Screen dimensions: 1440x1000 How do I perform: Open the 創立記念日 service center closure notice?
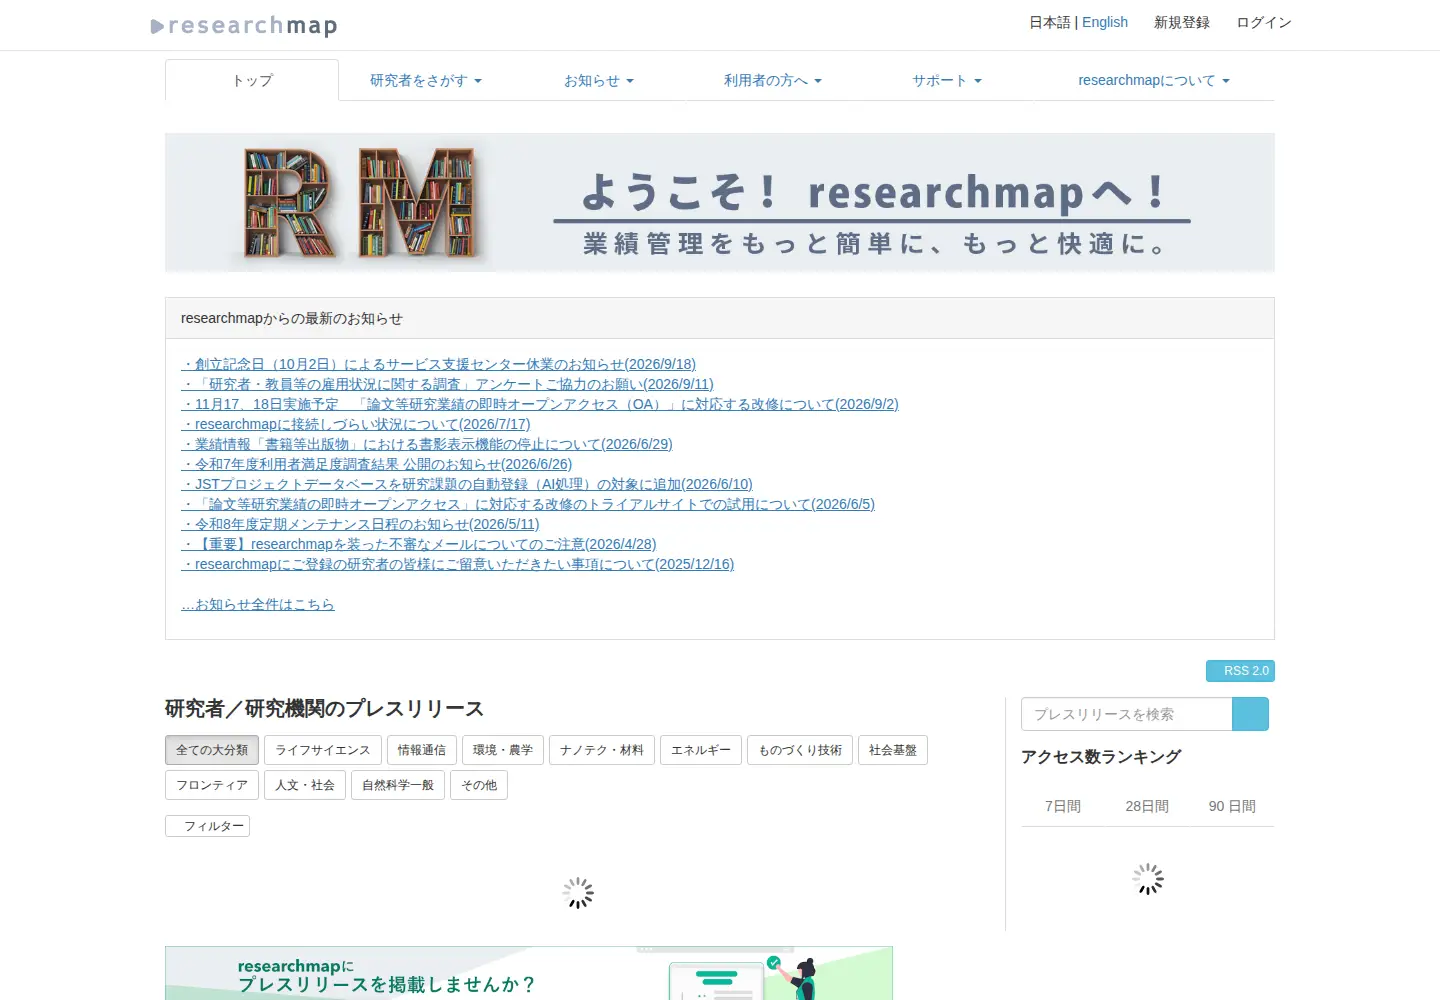click(x=438, y=364)
